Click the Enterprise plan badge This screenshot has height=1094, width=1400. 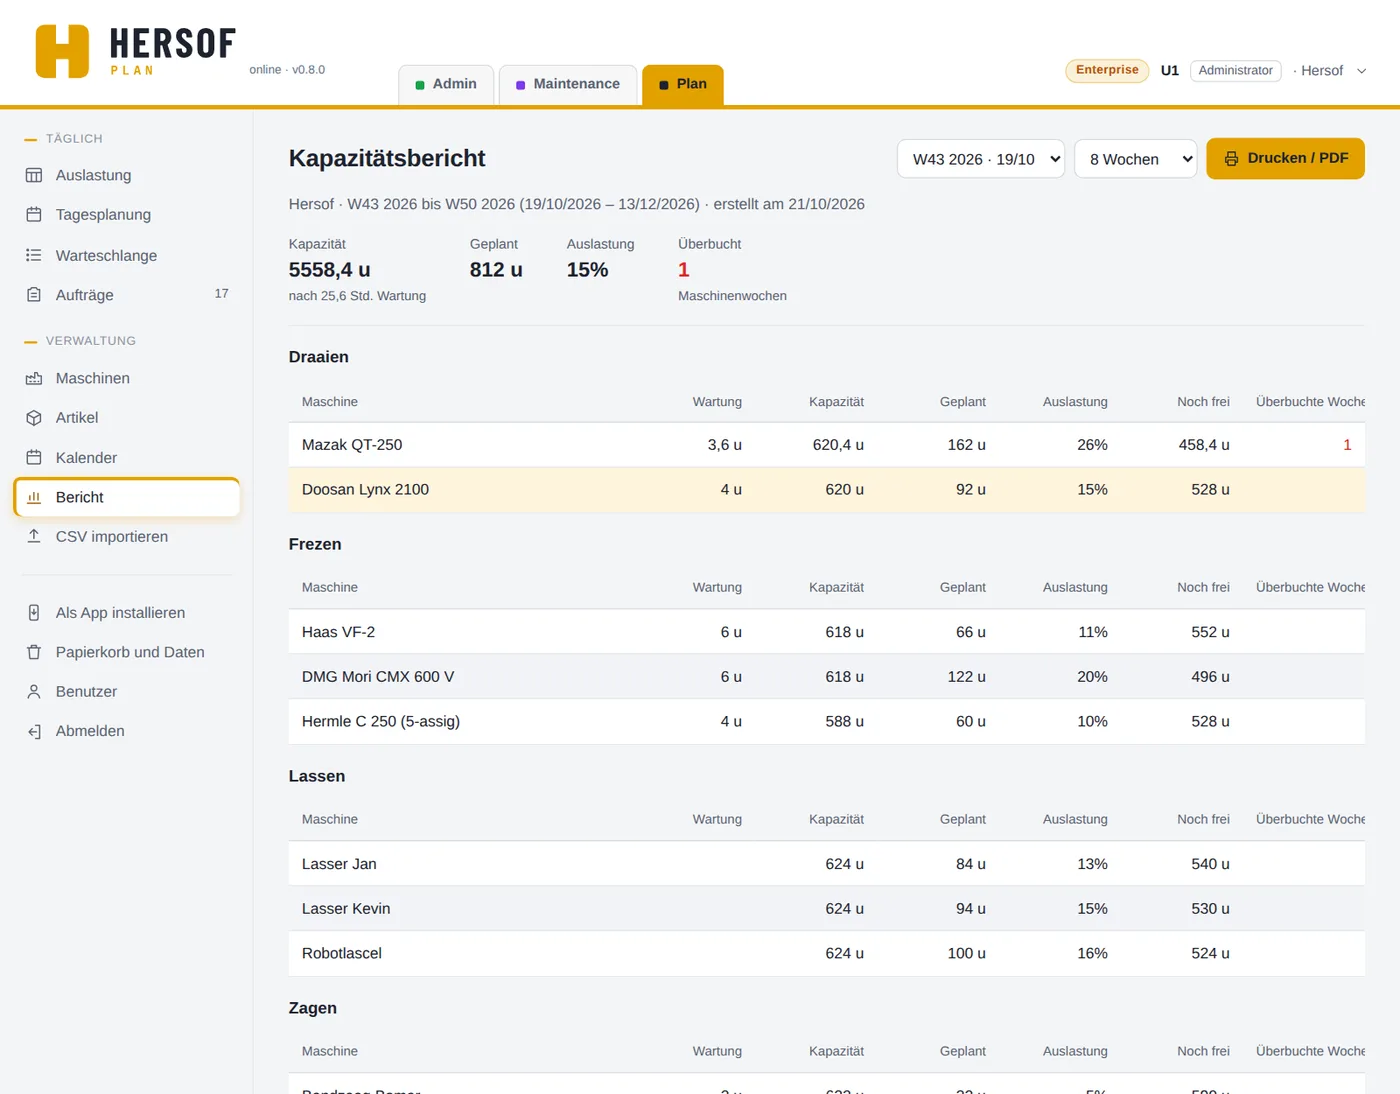click(1107, 70)
